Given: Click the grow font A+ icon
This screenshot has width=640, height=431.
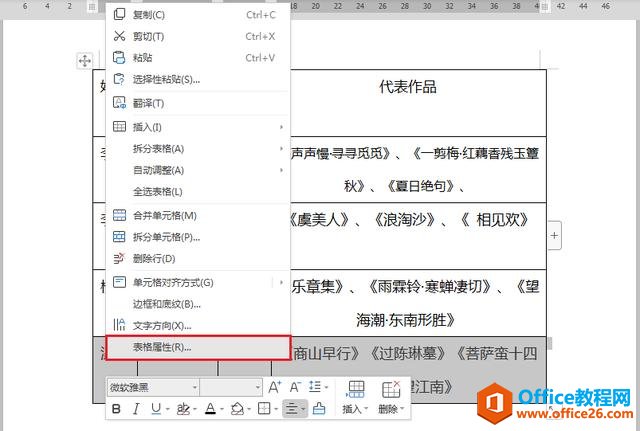Looking at the screenshot, I should point(275,387).
